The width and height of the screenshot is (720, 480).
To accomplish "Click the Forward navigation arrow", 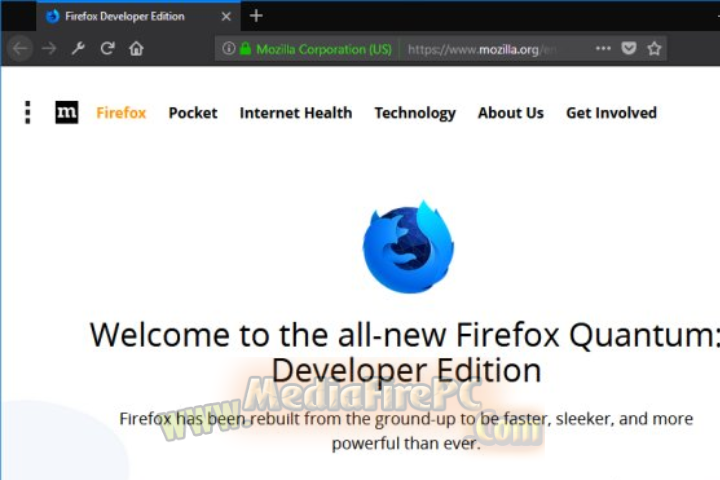I will point(49,48).
